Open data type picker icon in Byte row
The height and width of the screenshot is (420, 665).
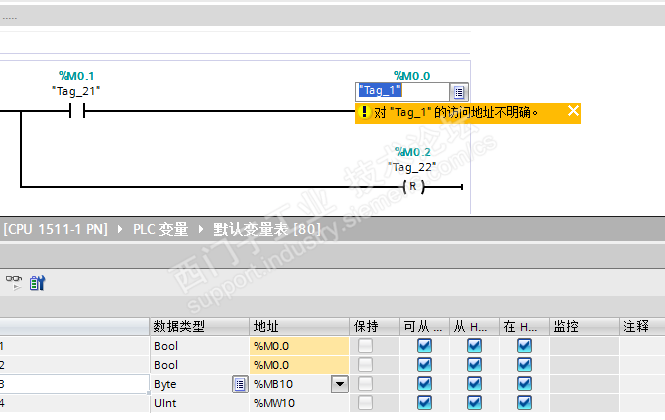[240, 384]
